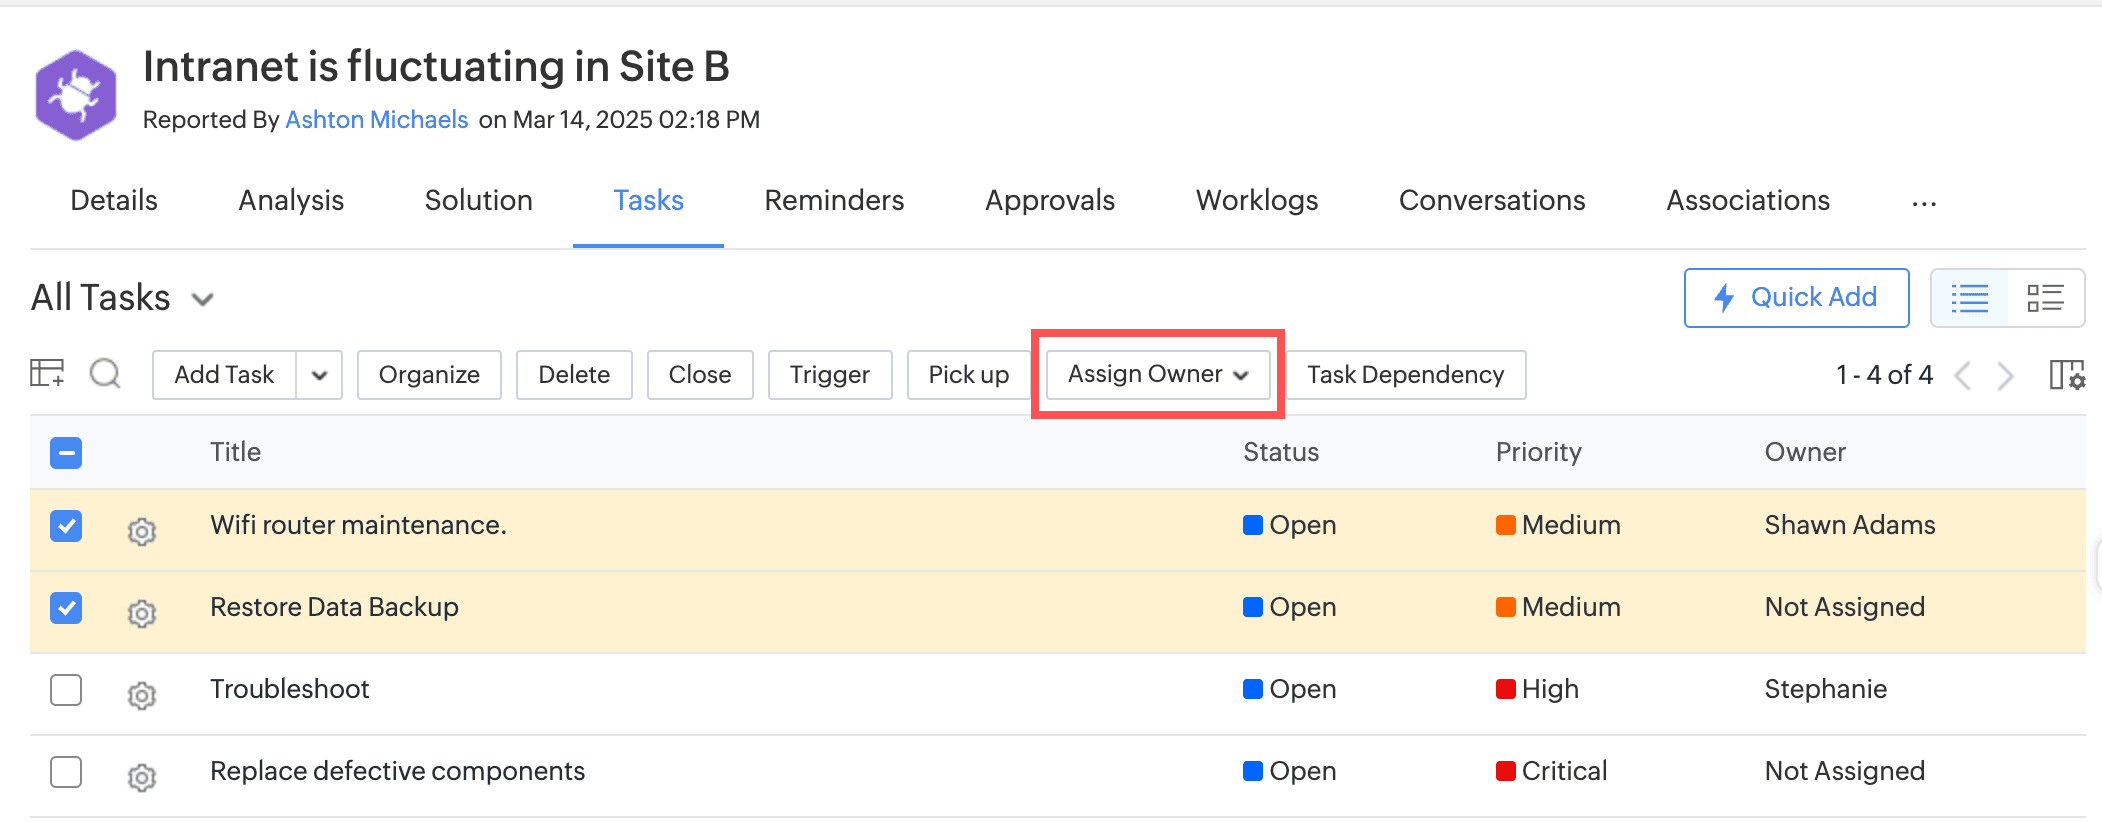The image size is (2102, 822).
Task: Select the Troubleshoot task checkbox
Action: (x=66, y=690)
